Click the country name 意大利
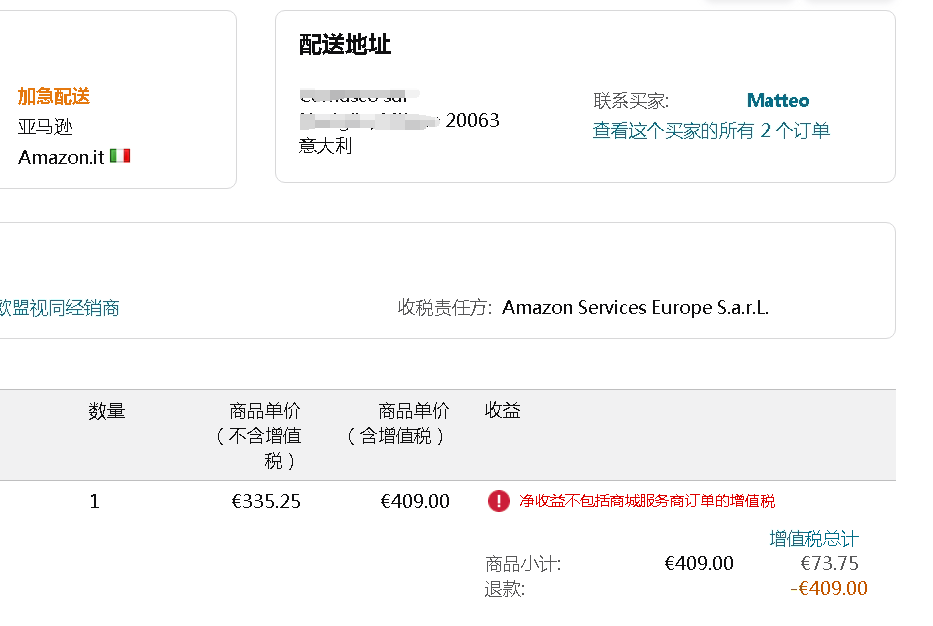 pos(325,146)
